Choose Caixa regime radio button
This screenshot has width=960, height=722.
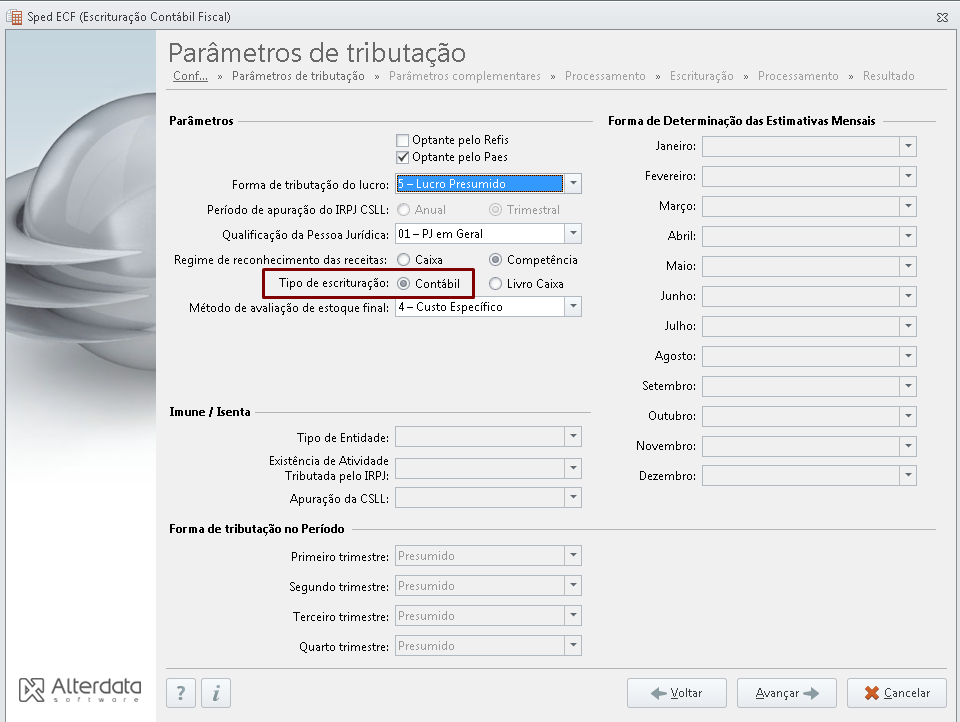[403, 260]
